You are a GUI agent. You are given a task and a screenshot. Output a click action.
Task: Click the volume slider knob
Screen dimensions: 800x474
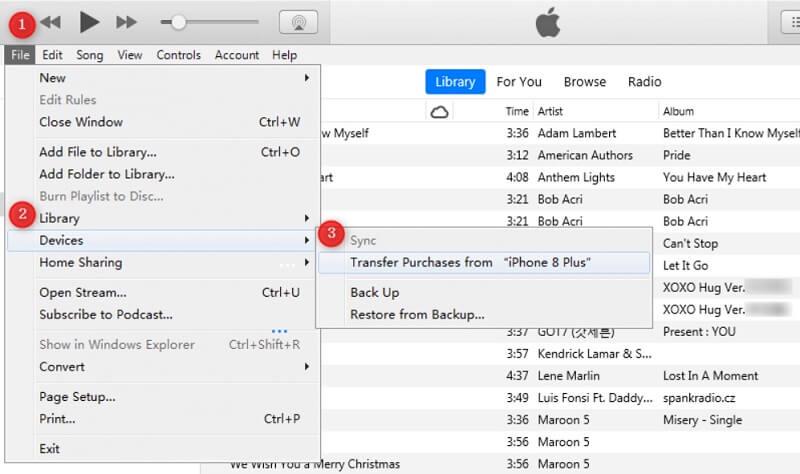tap(178, 22)
